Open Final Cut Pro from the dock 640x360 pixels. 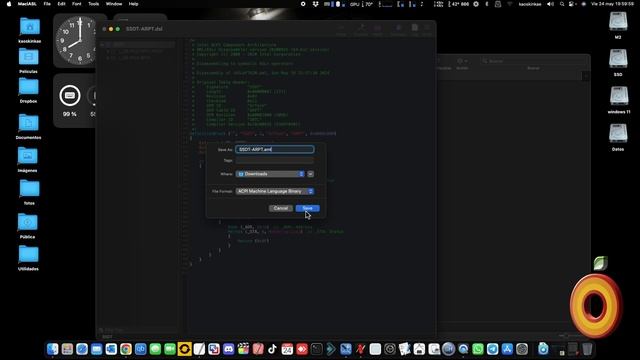point(243,349)
